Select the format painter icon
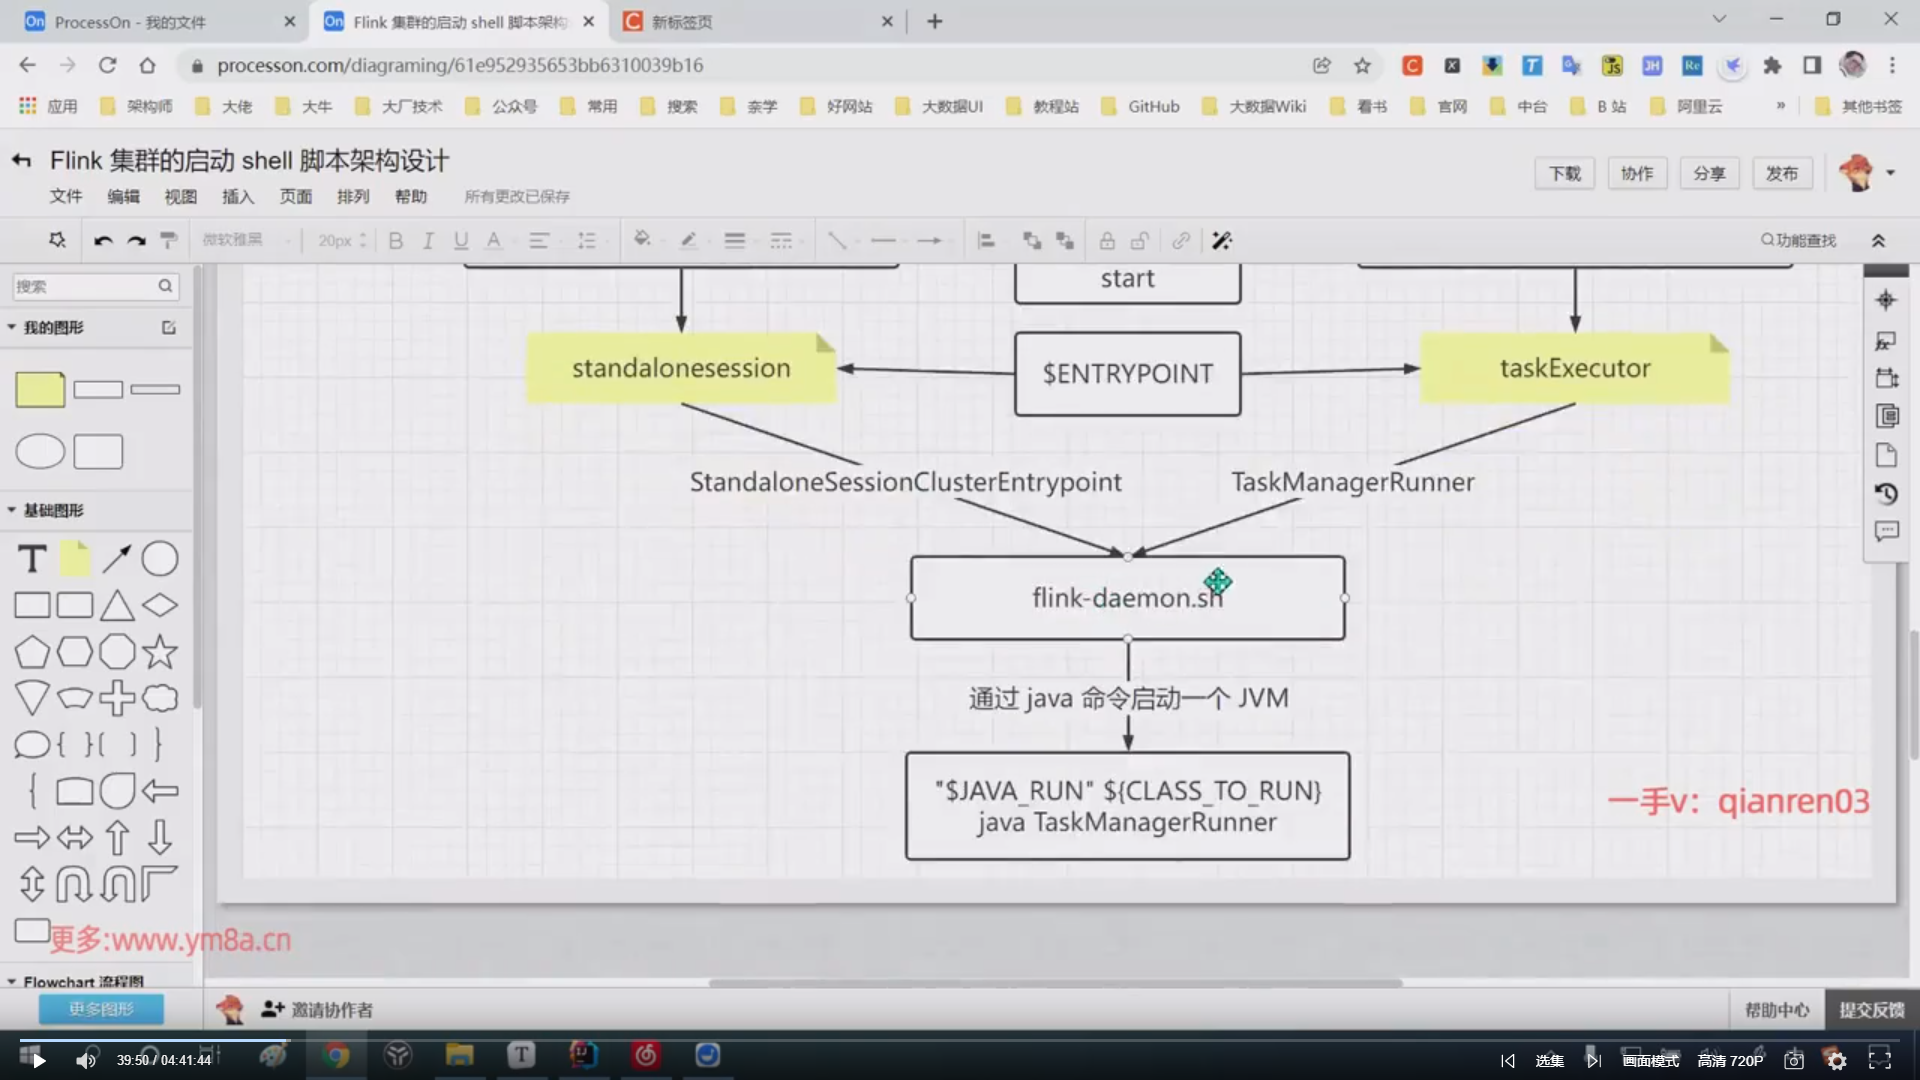This screenshot has height=1080, width=1920. [x=169, y=241]
